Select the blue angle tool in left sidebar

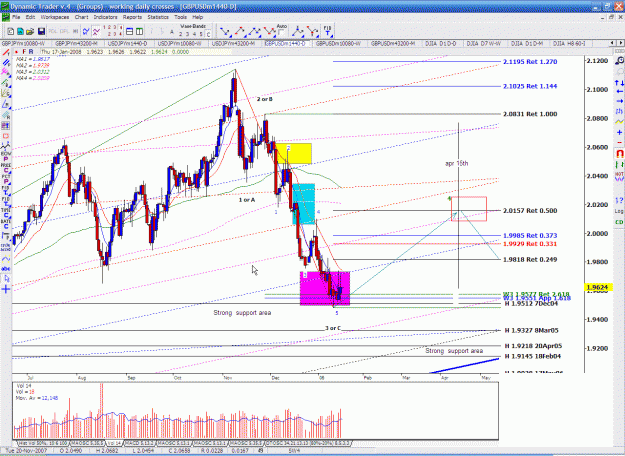(6, 104)
